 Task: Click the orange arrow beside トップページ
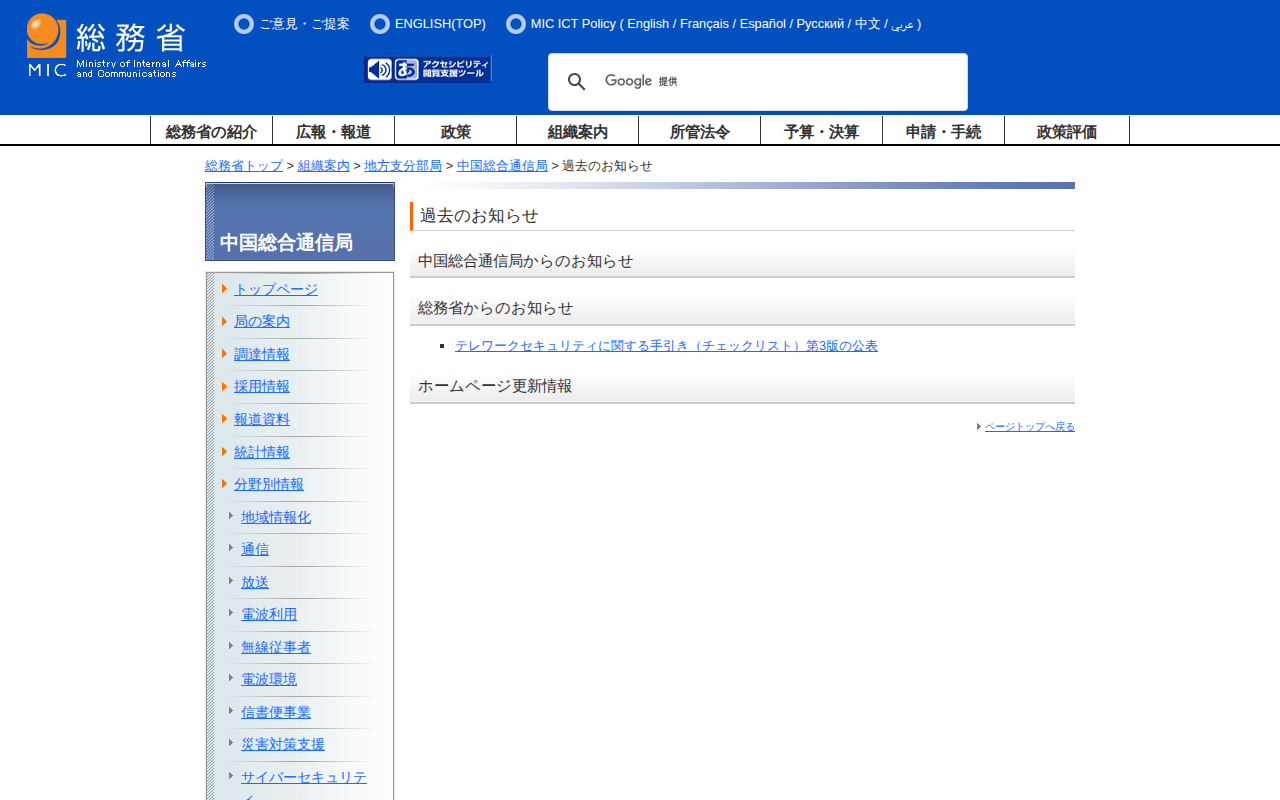[225, 289]
